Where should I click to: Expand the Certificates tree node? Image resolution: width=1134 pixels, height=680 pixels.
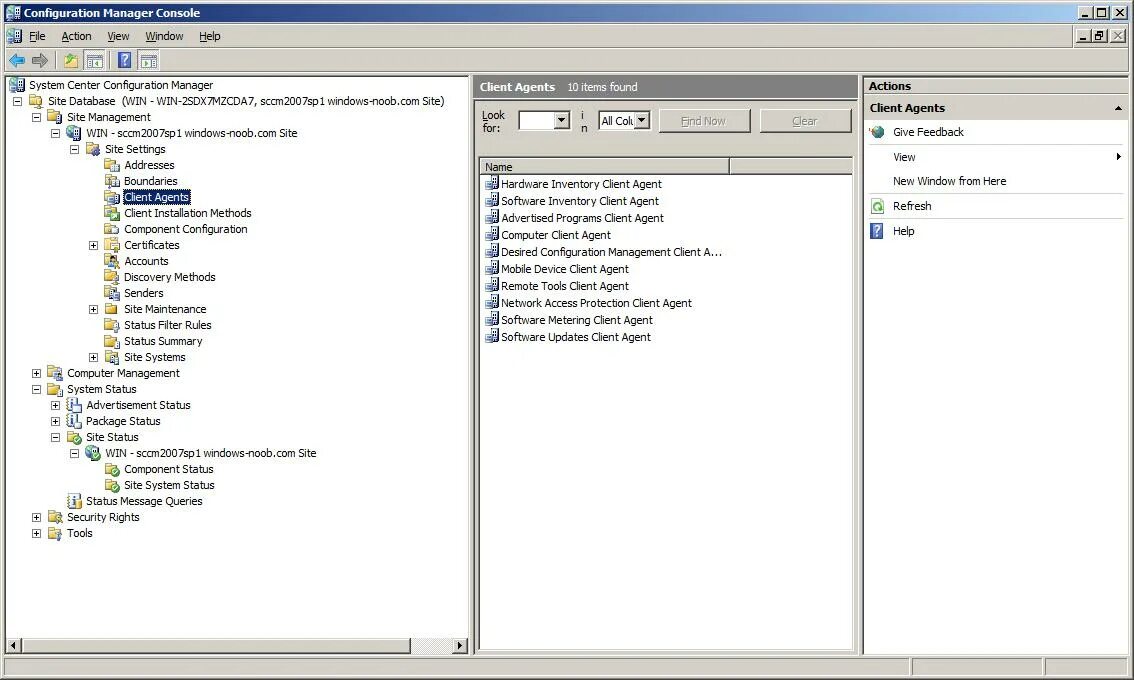point(94,244)
